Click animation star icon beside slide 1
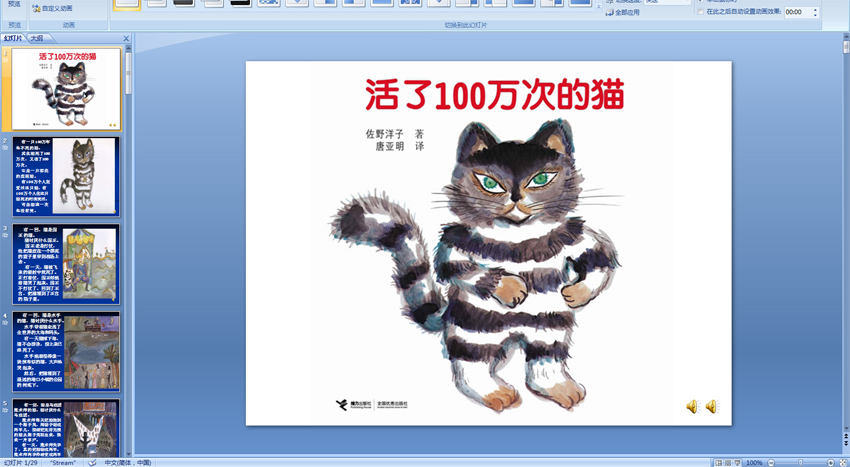 point(5,60)
